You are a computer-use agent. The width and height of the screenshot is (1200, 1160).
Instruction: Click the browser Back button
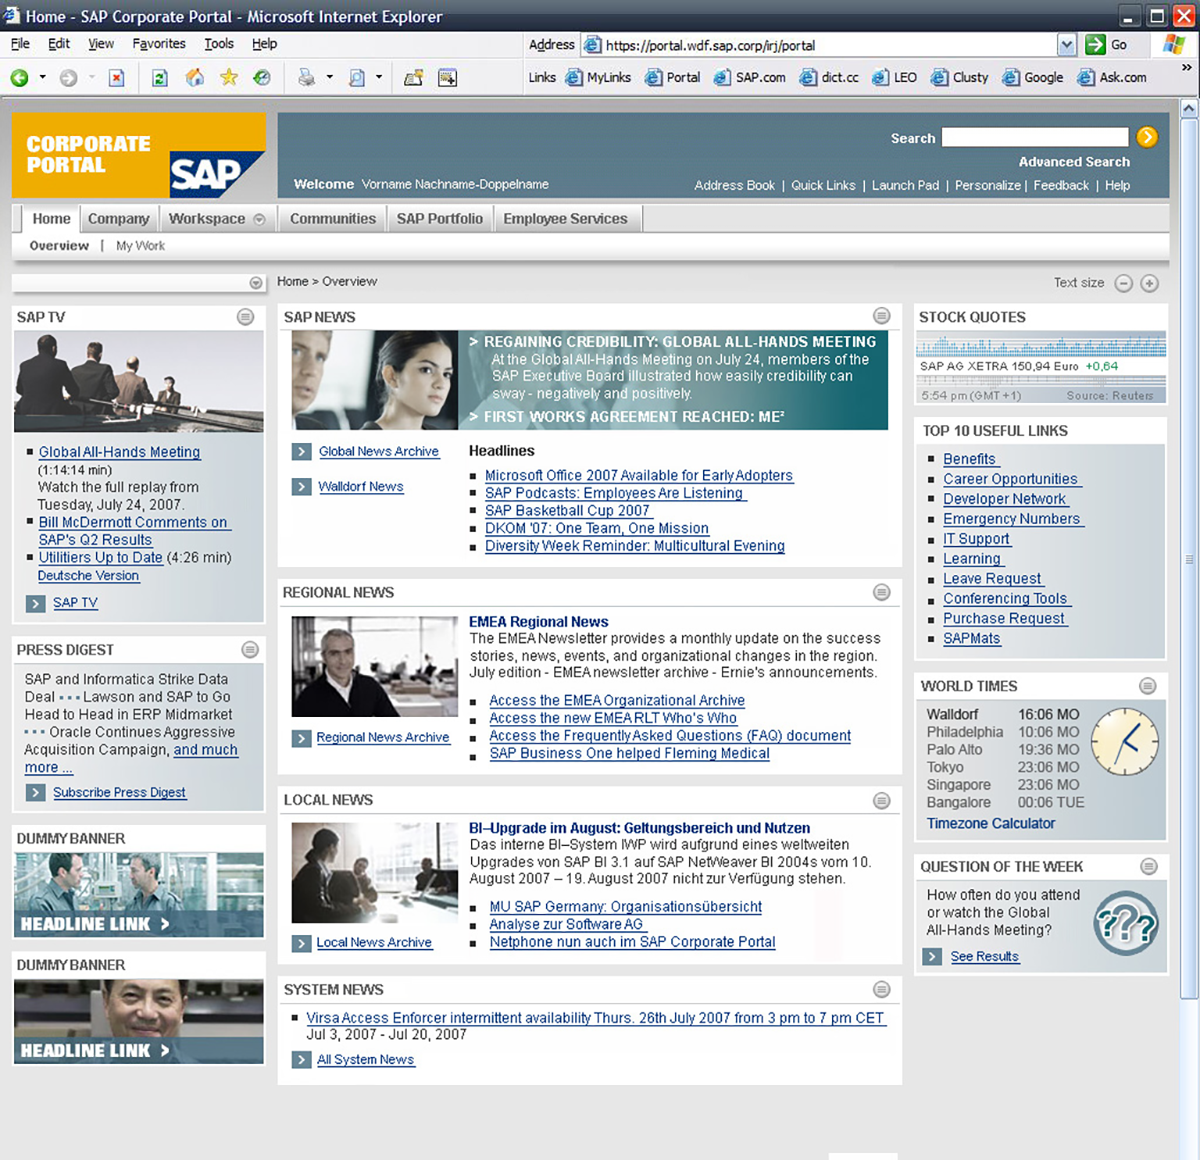pyautogui.click(x=19, y=78)
